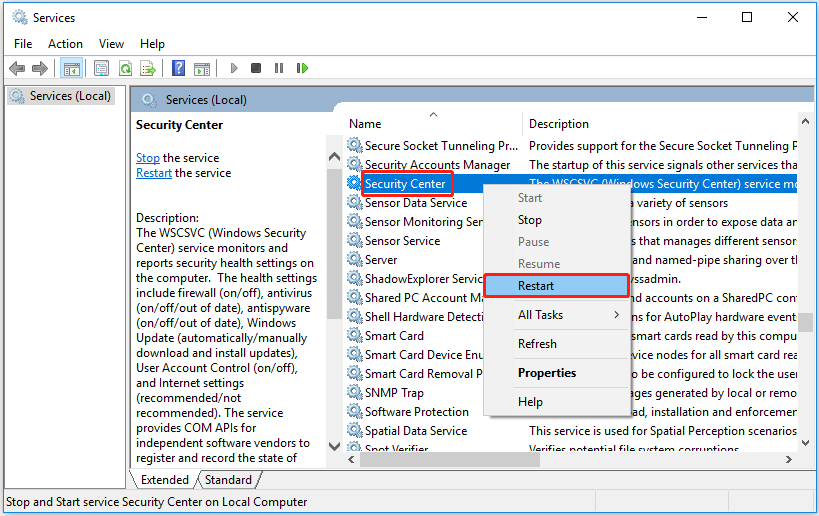Select Smart Card Removal Policy name
This screenshot has height=516, width=819.
coord(424,373)
